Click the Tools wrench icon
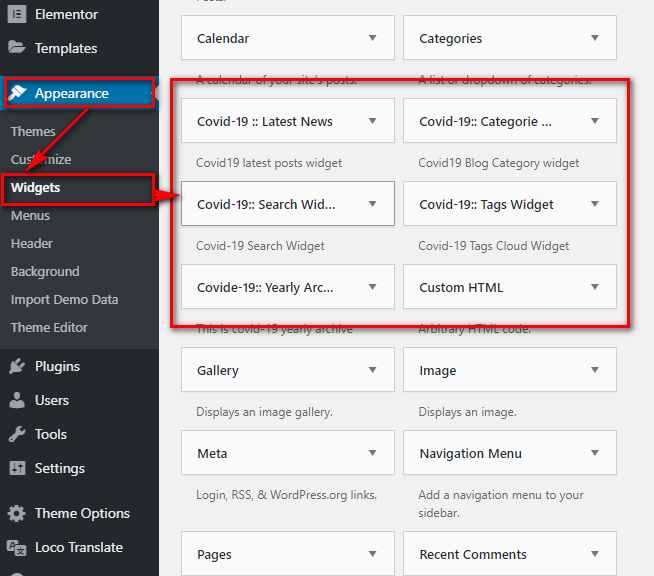Image resolution: width=654 pixels, height=576 pixels. point(17,434)
